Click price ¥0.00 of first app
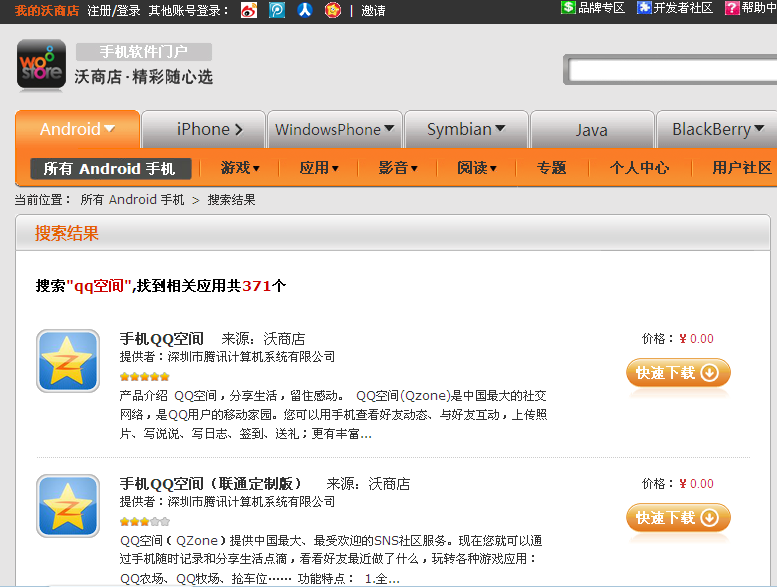This screenshot has height=587, width=777. [x=696, y=339]
